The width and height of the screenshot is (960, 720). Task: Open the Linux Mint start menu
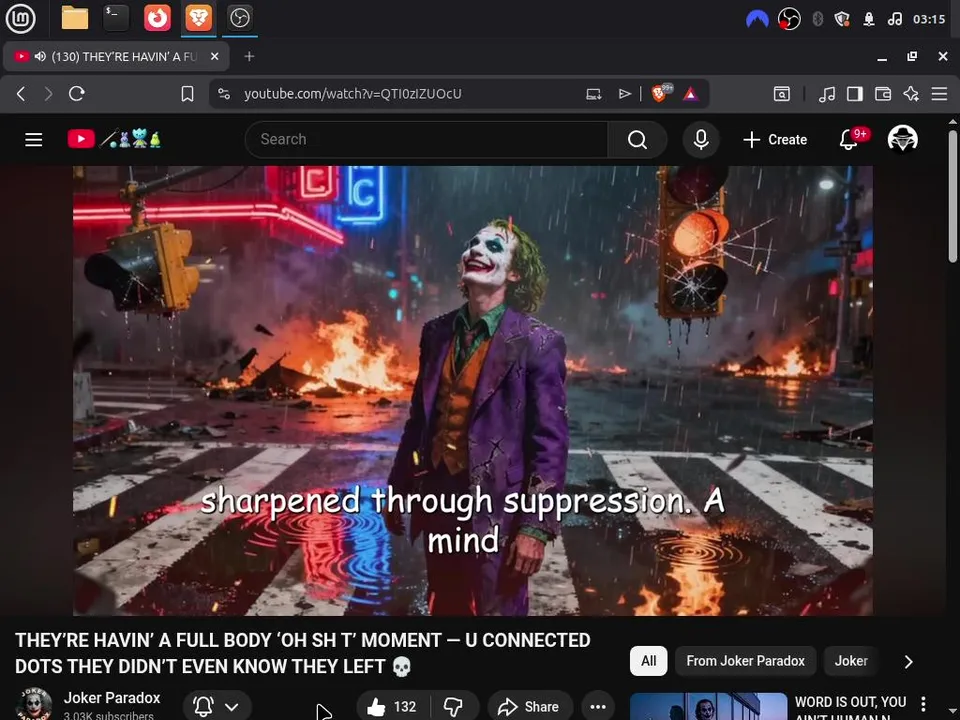20,18
